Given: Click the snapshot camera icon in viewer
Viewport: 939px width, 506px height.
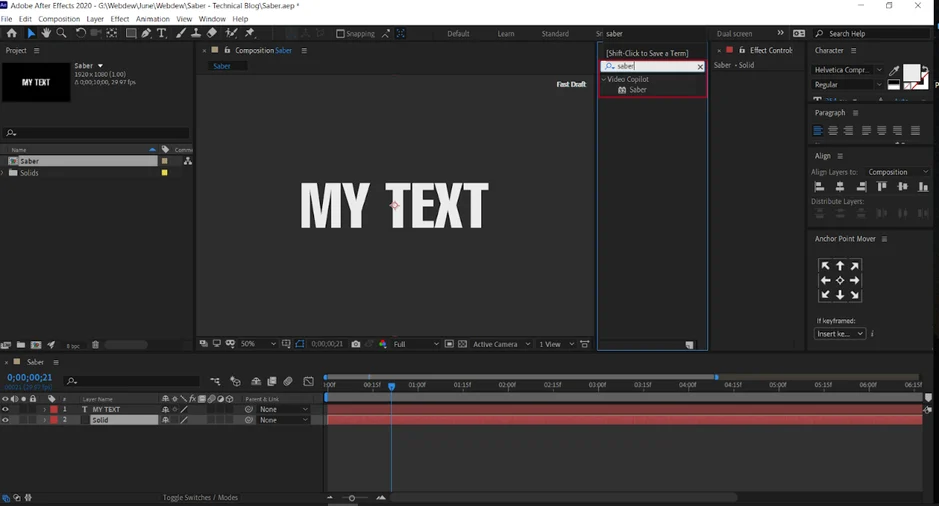Looking at the screenshot, I should point(356,344).
